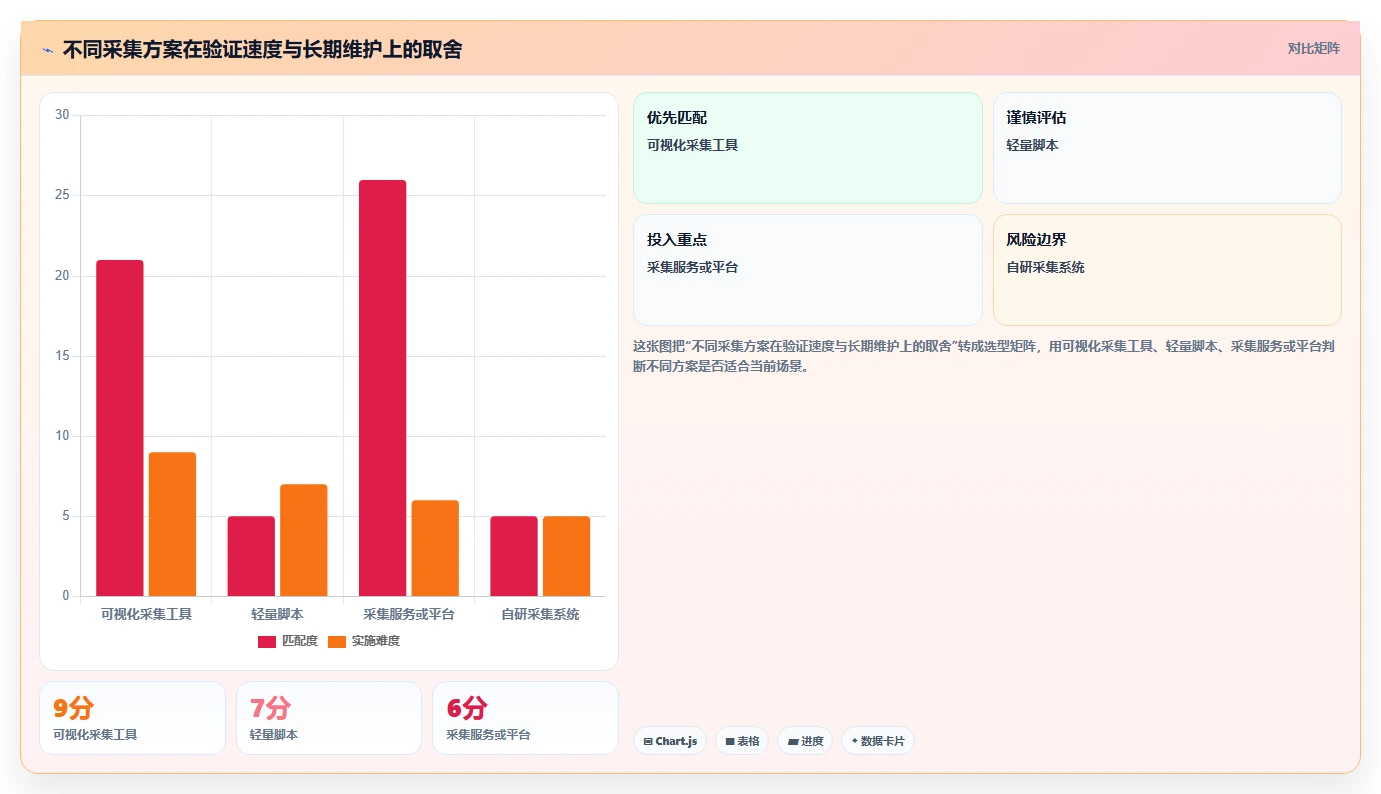The width and height of the screenshot is (1381, 794).
Task: Click the red 匹配度 bar for 采集服务或平台
Action: (383, 388)
